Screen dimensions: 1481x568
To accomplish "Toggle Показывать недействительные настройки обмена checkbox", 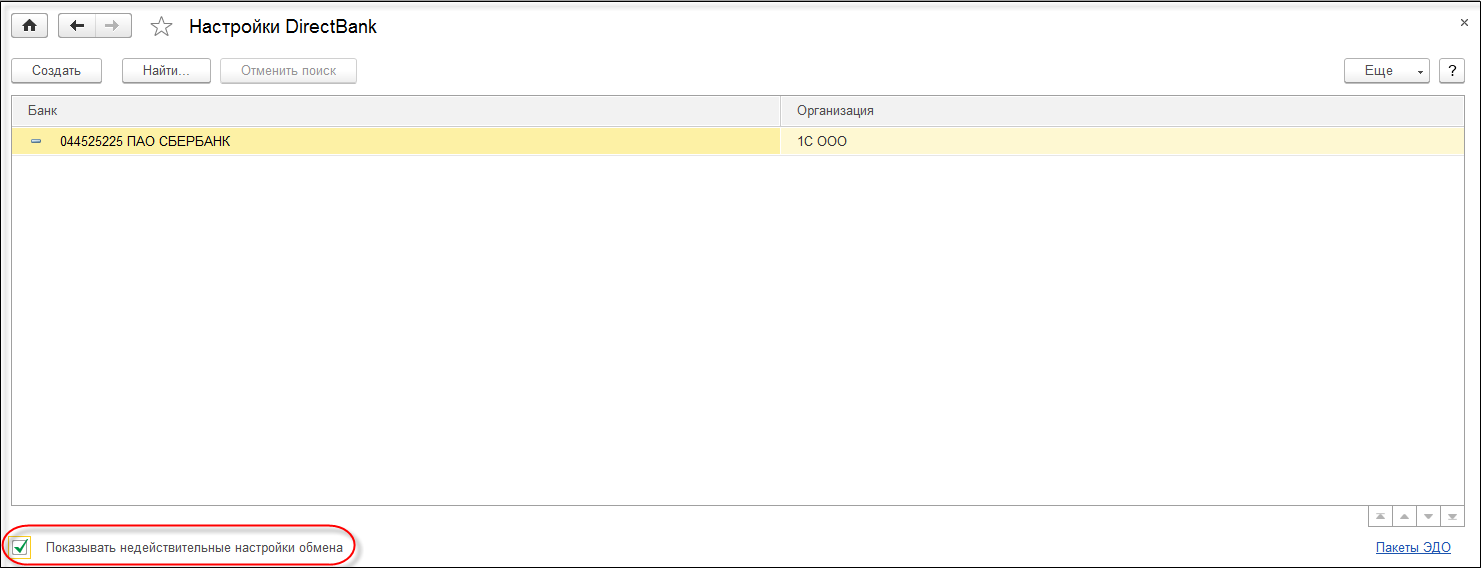I will pyautogui.click(x=21, y=548).
